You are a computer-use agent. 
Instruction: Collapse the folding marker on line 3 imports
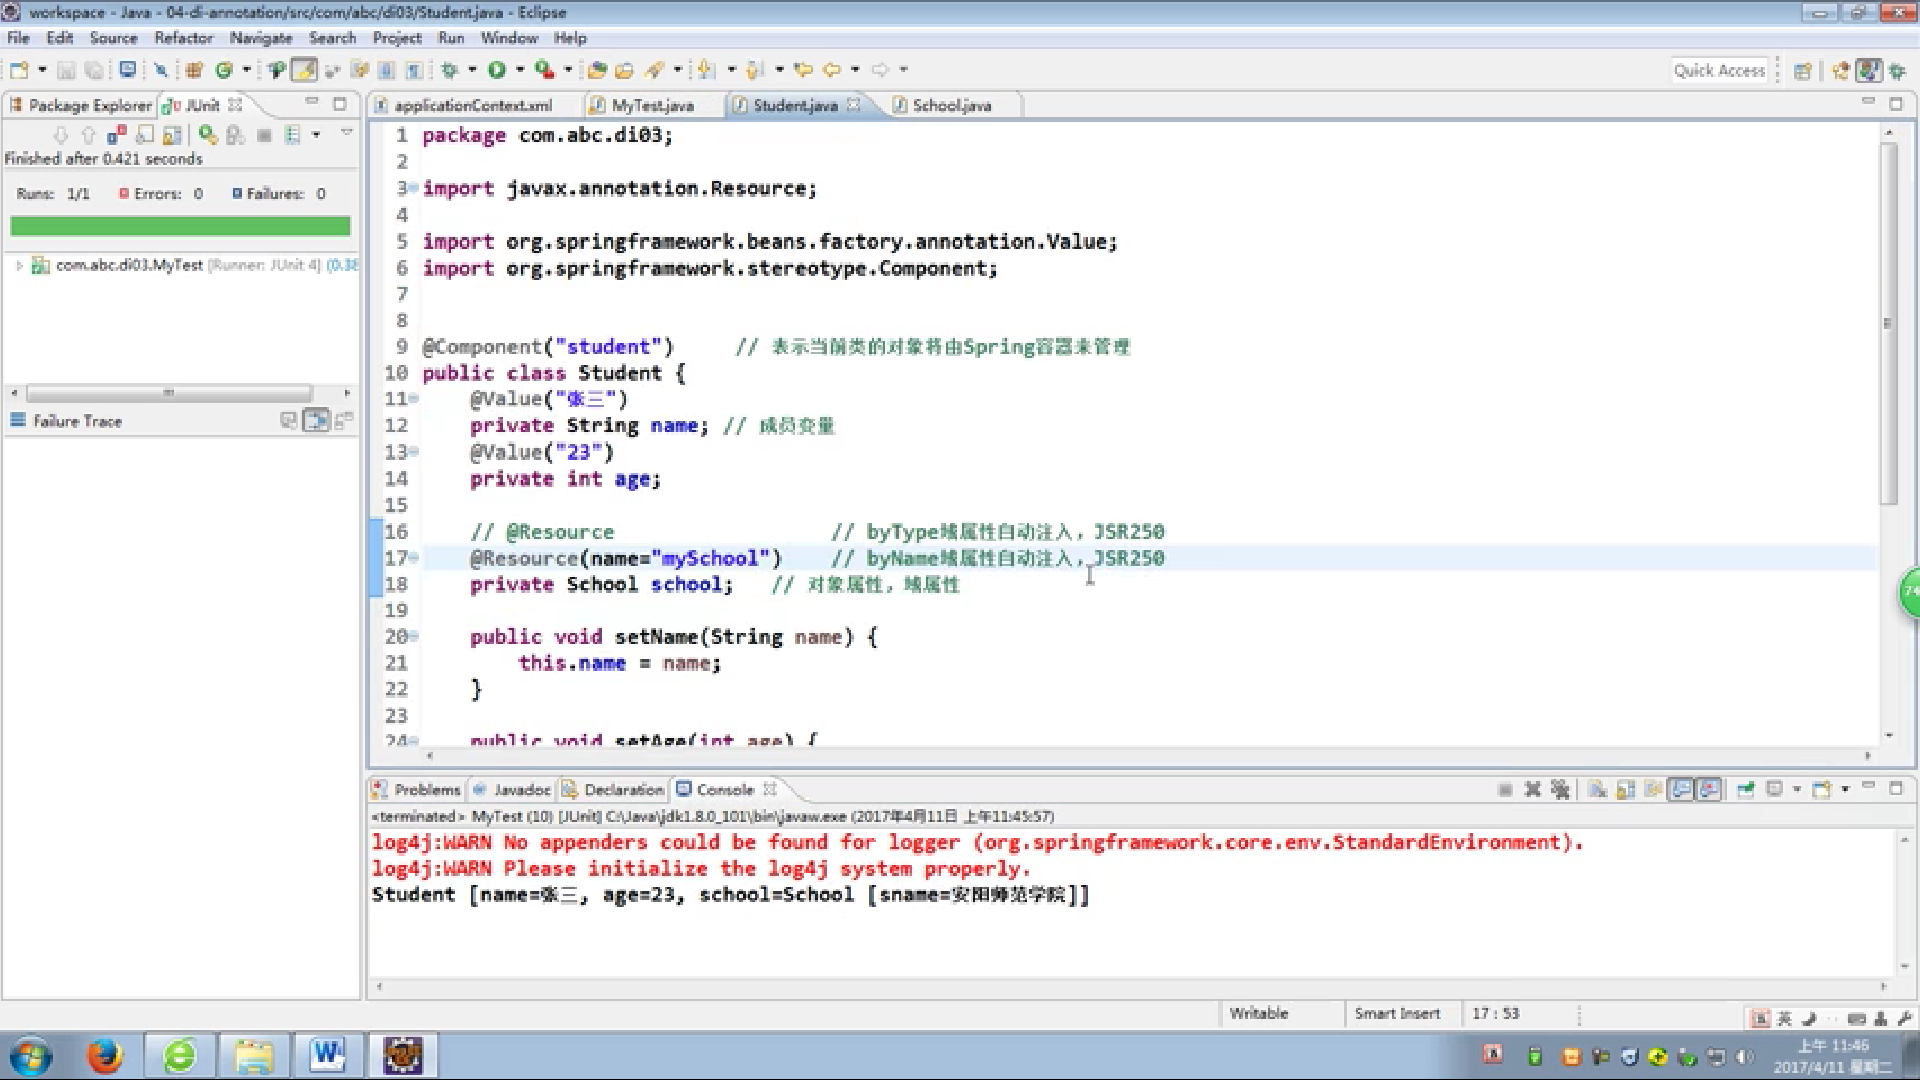(x=413, y=188)
